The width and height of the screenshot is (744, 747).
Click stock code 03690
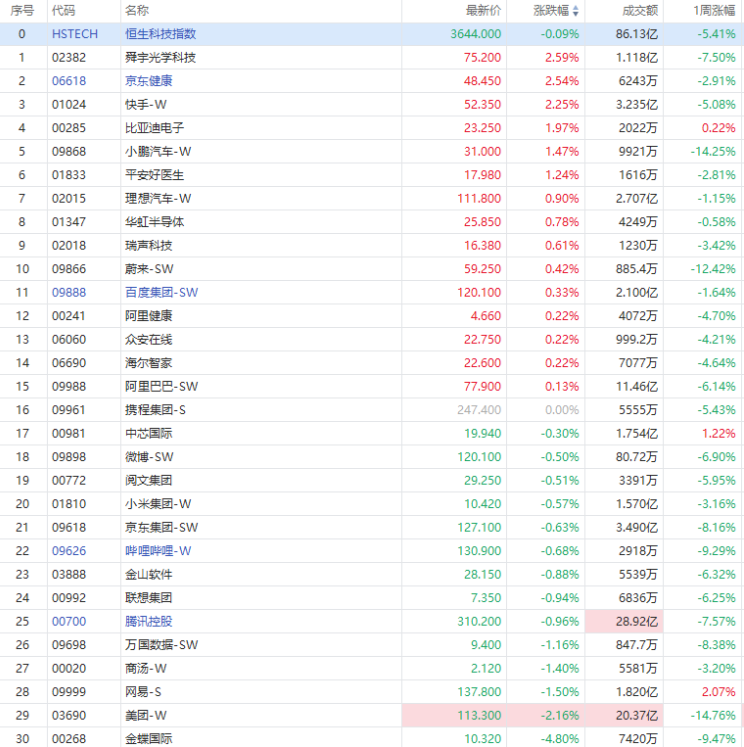coord(69,716)
